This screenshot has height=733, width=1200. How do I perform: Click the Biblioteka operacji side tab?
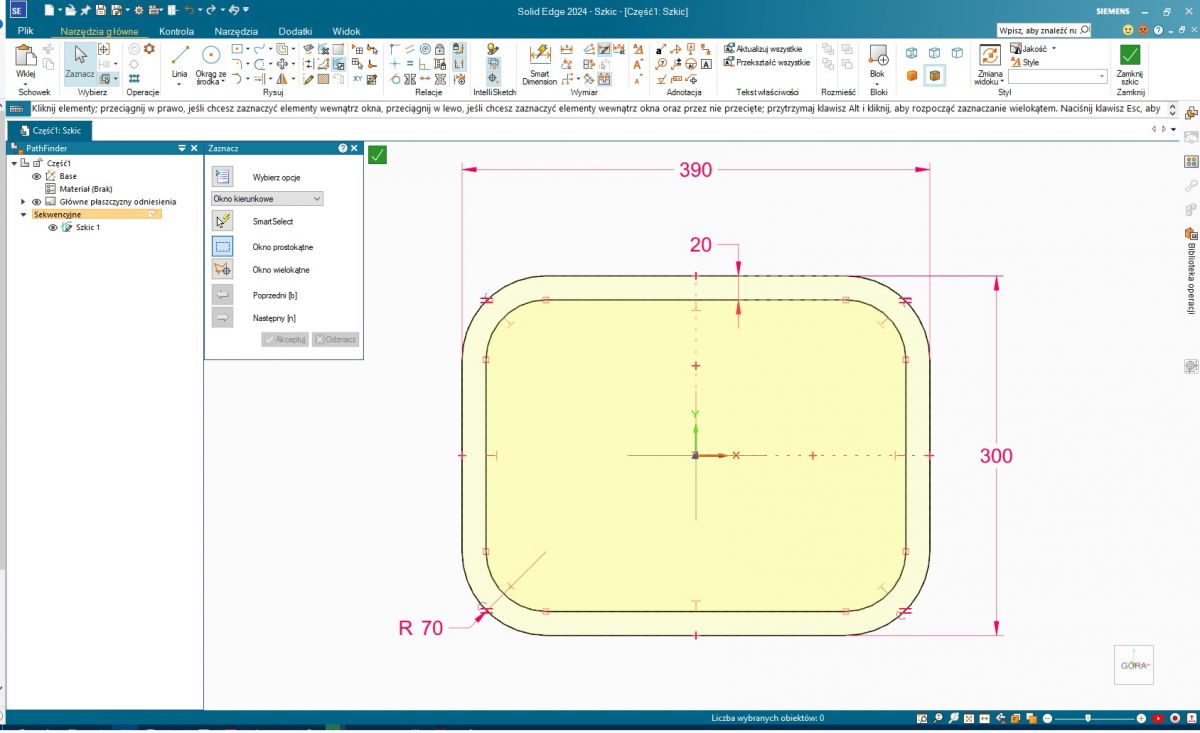[1191, 272]
